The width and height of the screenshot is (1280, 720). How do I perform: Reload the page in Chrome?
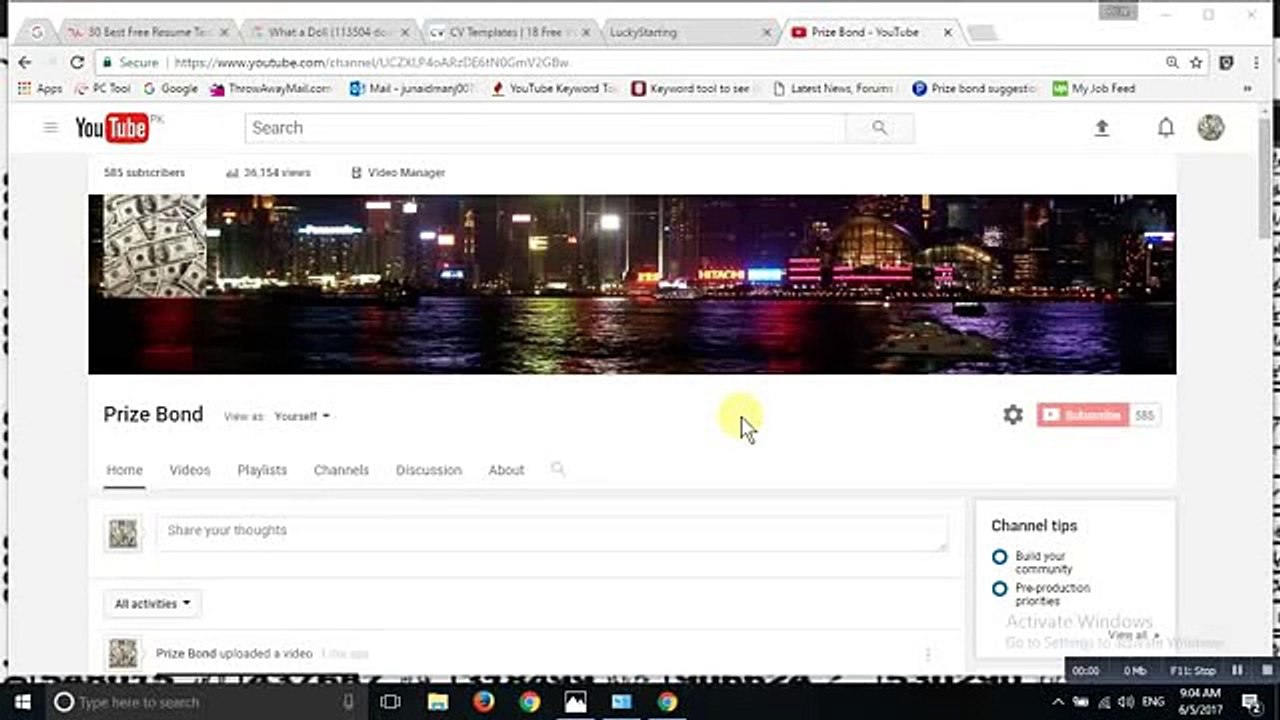pyautogui.click(x=76, y=62)
